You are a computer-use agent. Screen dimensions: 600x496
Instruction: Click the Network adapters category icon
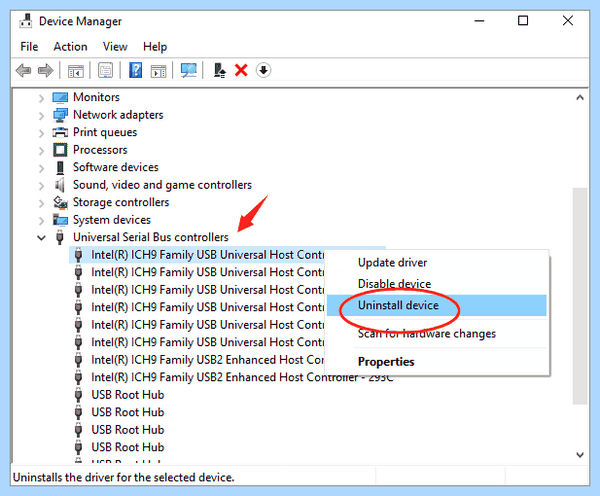pyautogui.click(x=60, y=115)
